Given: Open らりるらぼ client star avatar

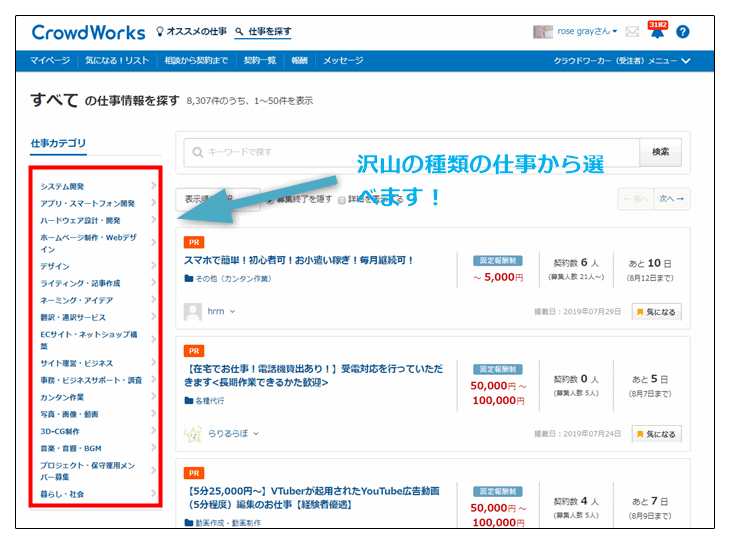Looking at the screenshot, I should click(193, 434).
